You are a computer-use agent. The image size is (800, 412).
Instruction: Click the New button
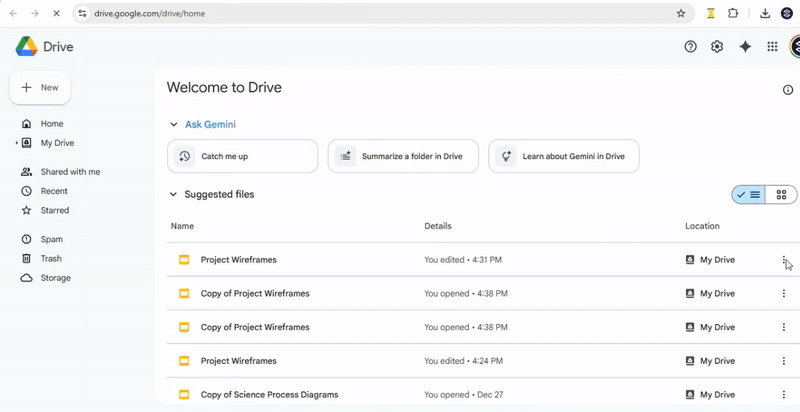tap(40, 88)
